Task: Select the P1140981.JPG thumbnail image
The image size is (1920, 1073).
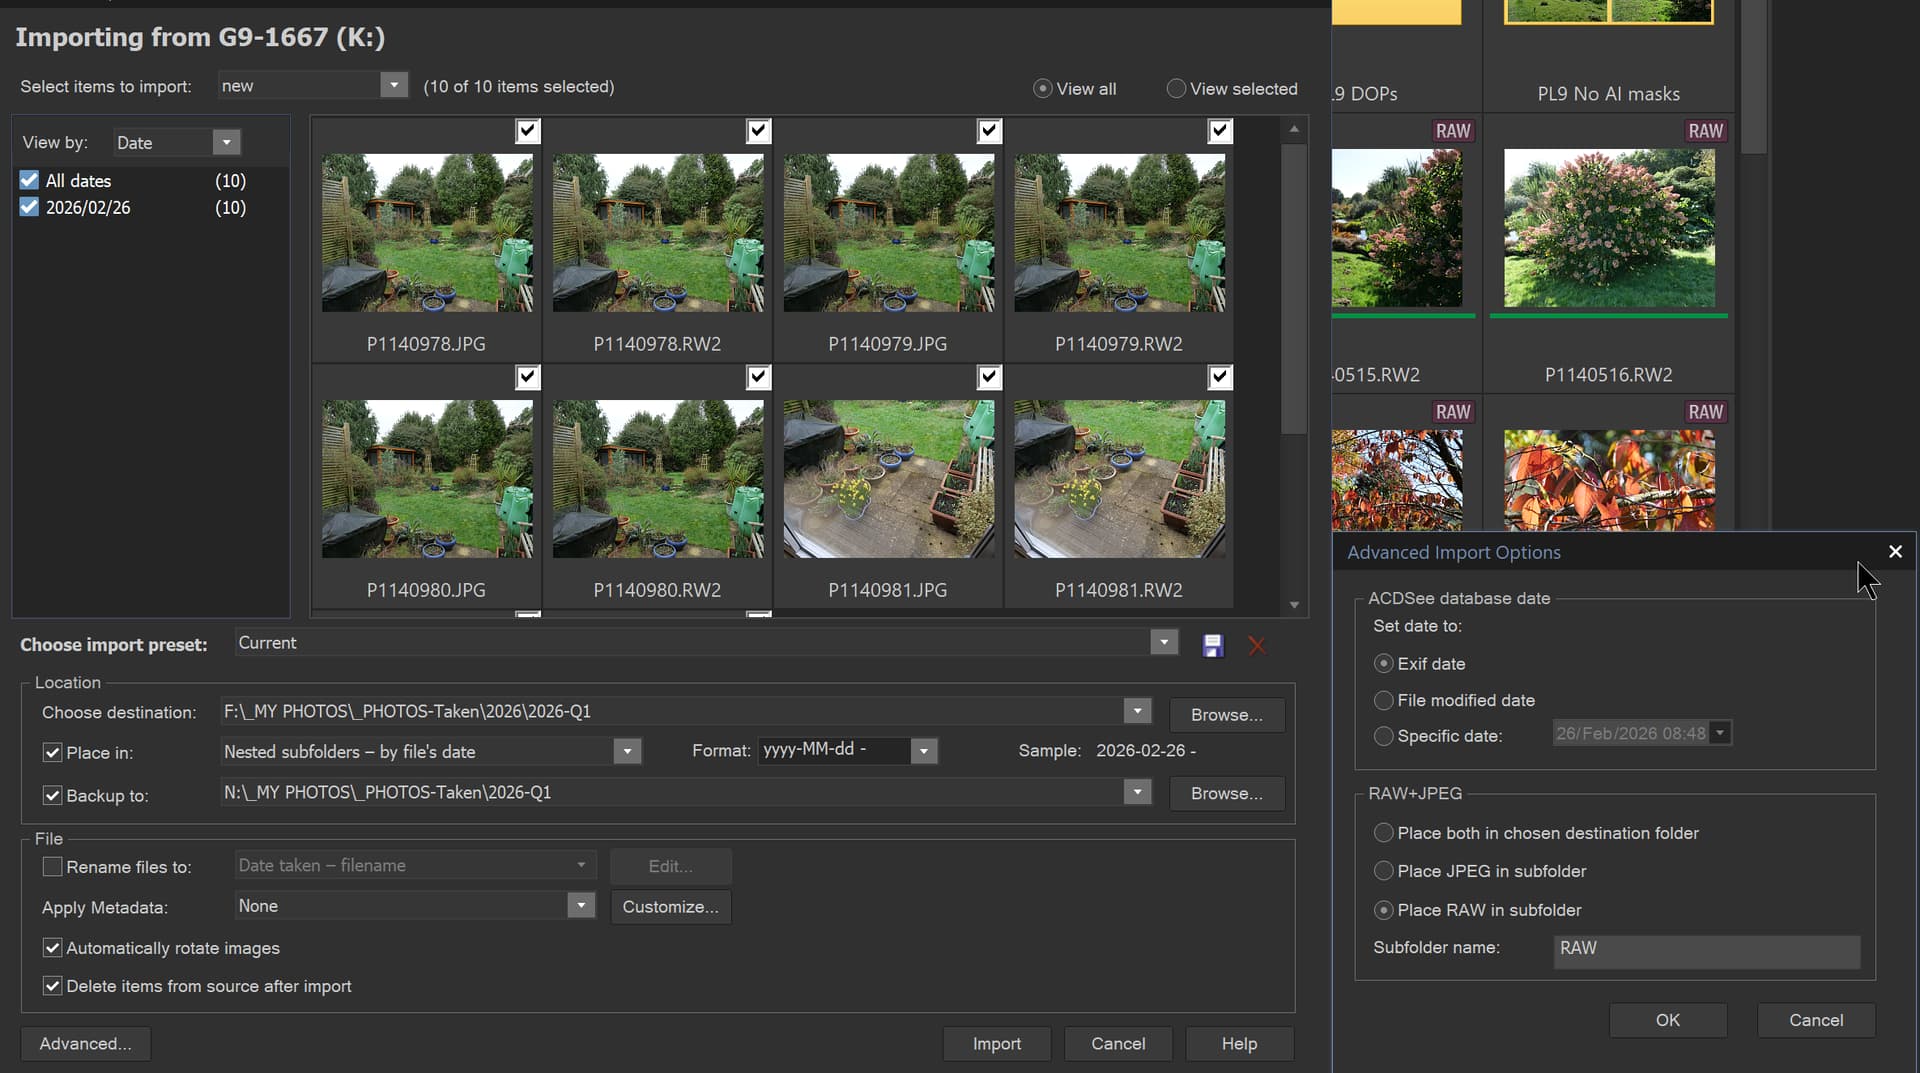Action: [888, 479]
